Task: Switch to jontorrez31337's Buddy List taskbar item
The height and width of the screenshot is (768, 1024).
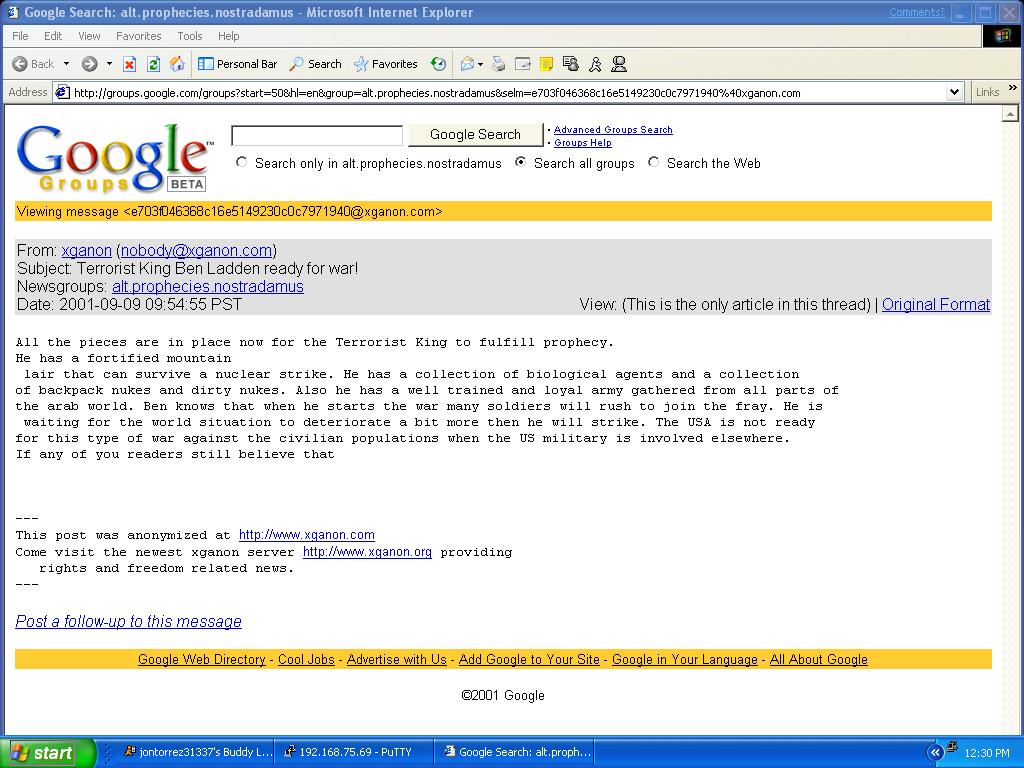Action: coord(197,752)
